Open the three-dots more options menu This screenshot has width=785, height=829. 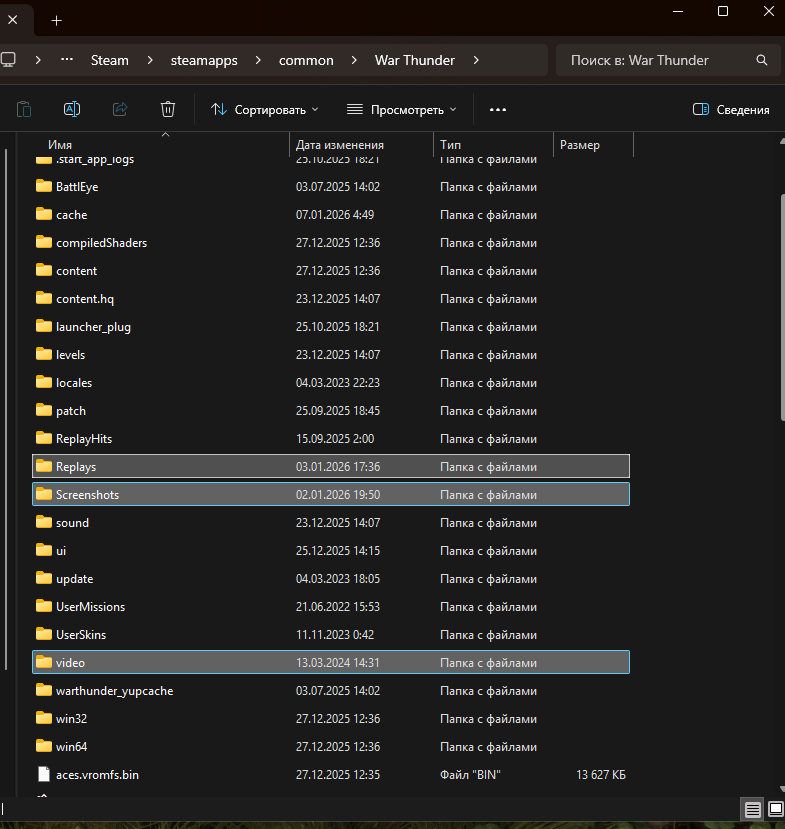pos(498,109)
